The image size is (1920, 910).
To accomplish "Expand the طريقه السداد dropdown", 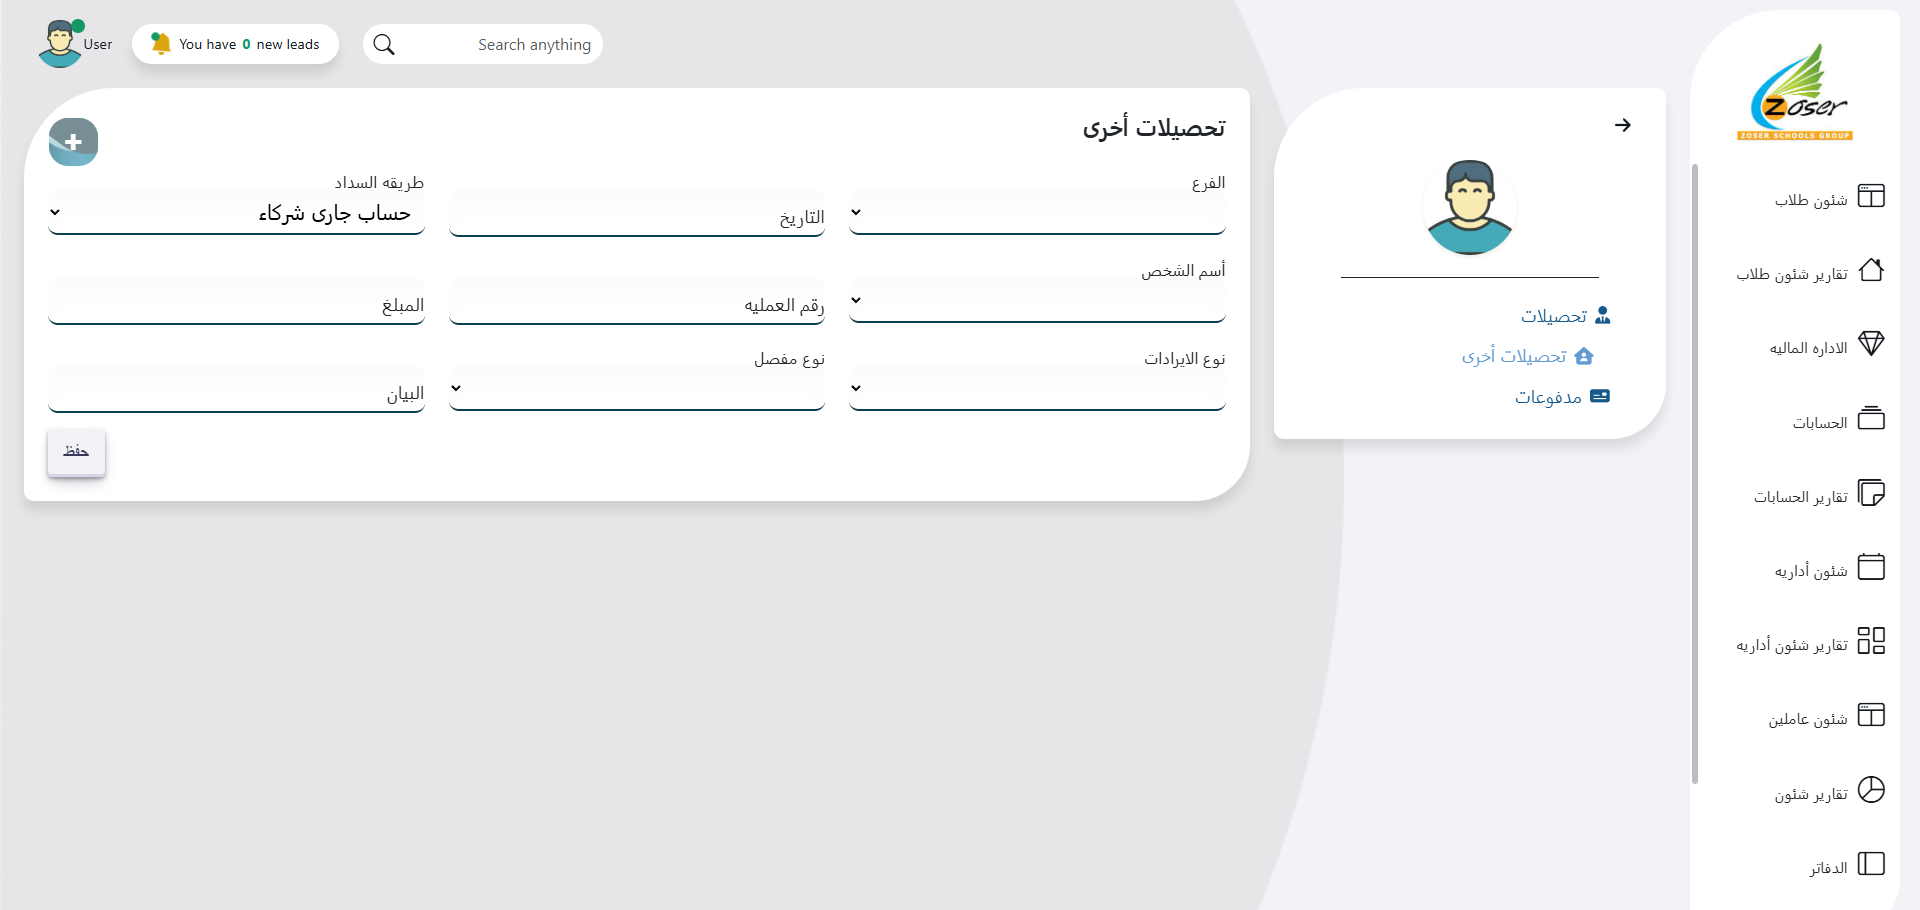I will click(236, 213).
